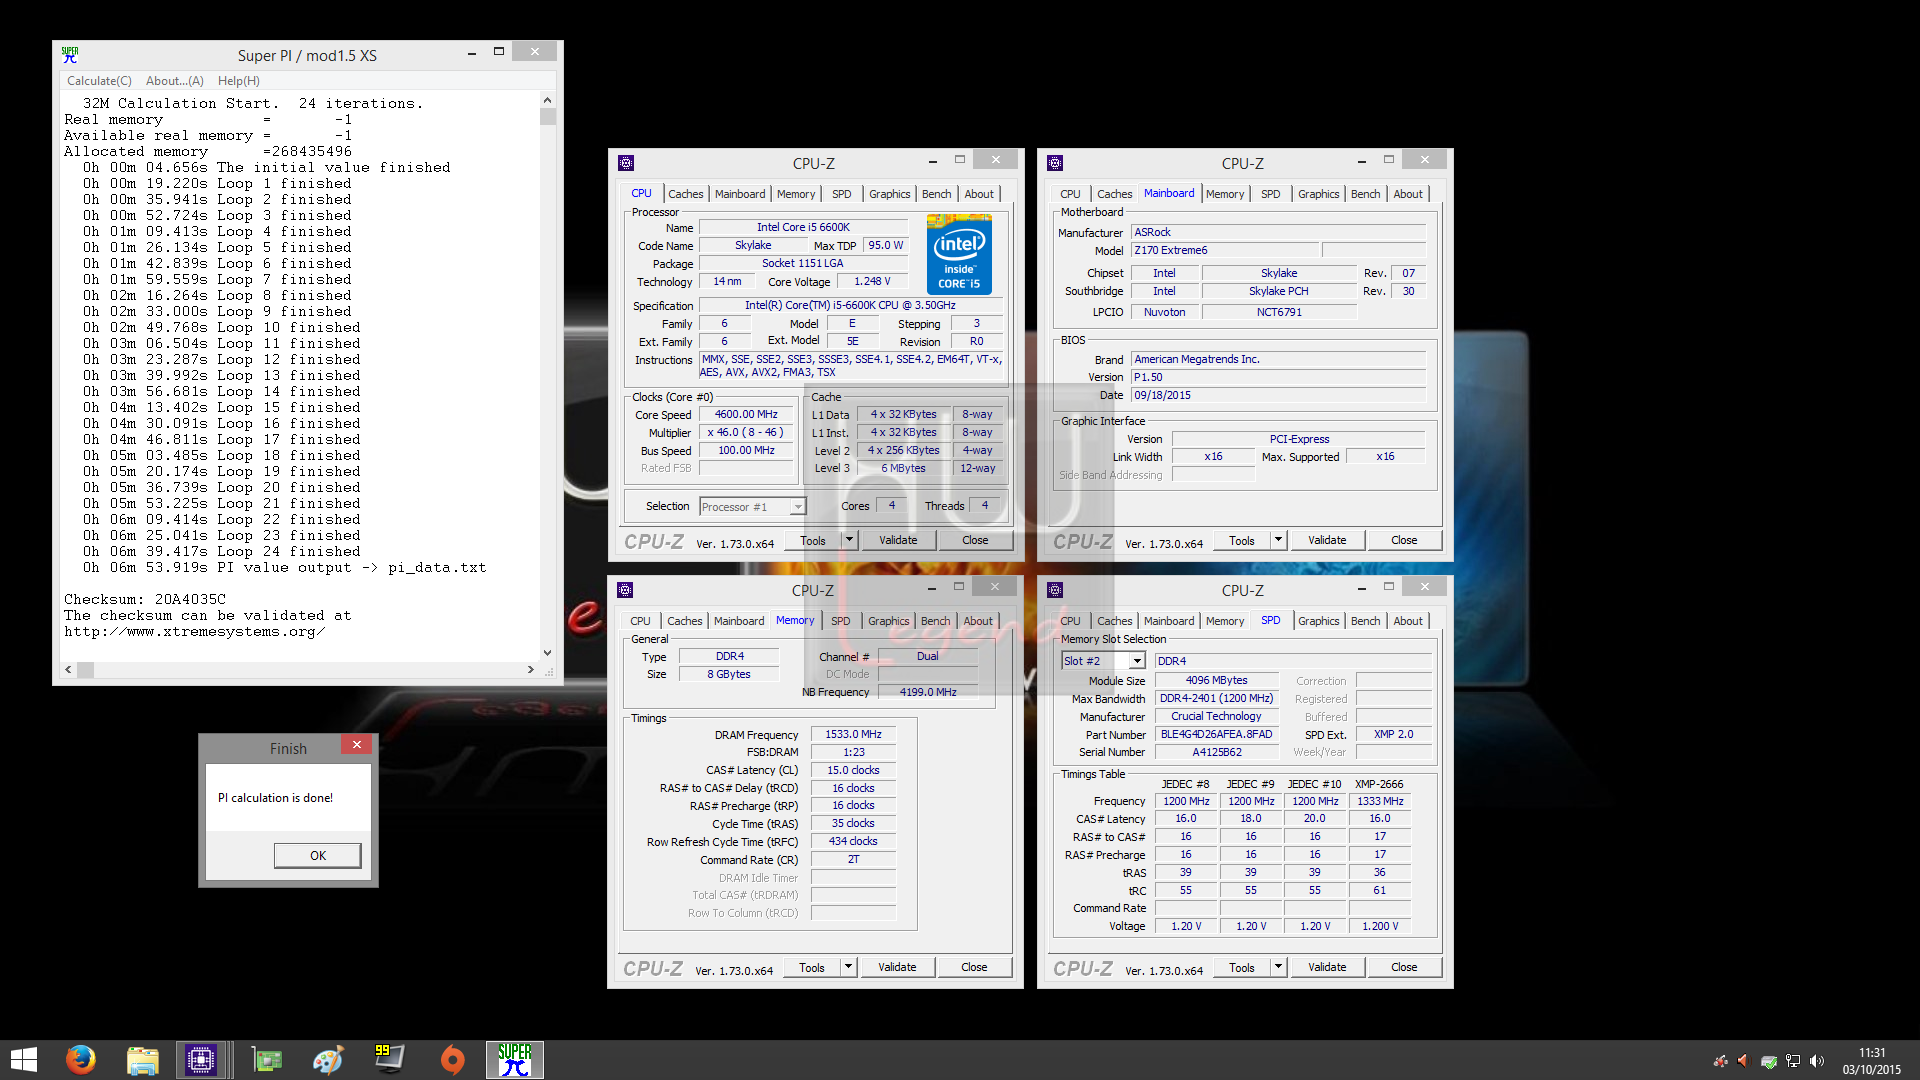This screenshot has height=1080, width=1920.
Task: Open the Help(H) menu in Super PI
Action: (x=239, y=81)
